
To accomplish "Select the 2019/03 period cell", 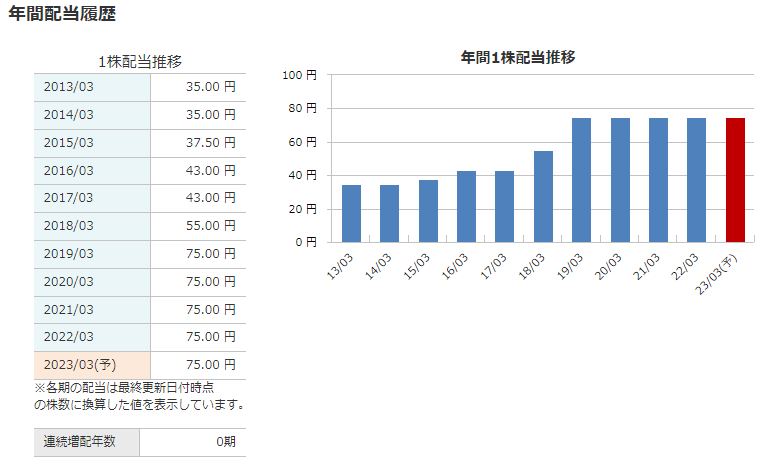I will [x=92, y=254].
